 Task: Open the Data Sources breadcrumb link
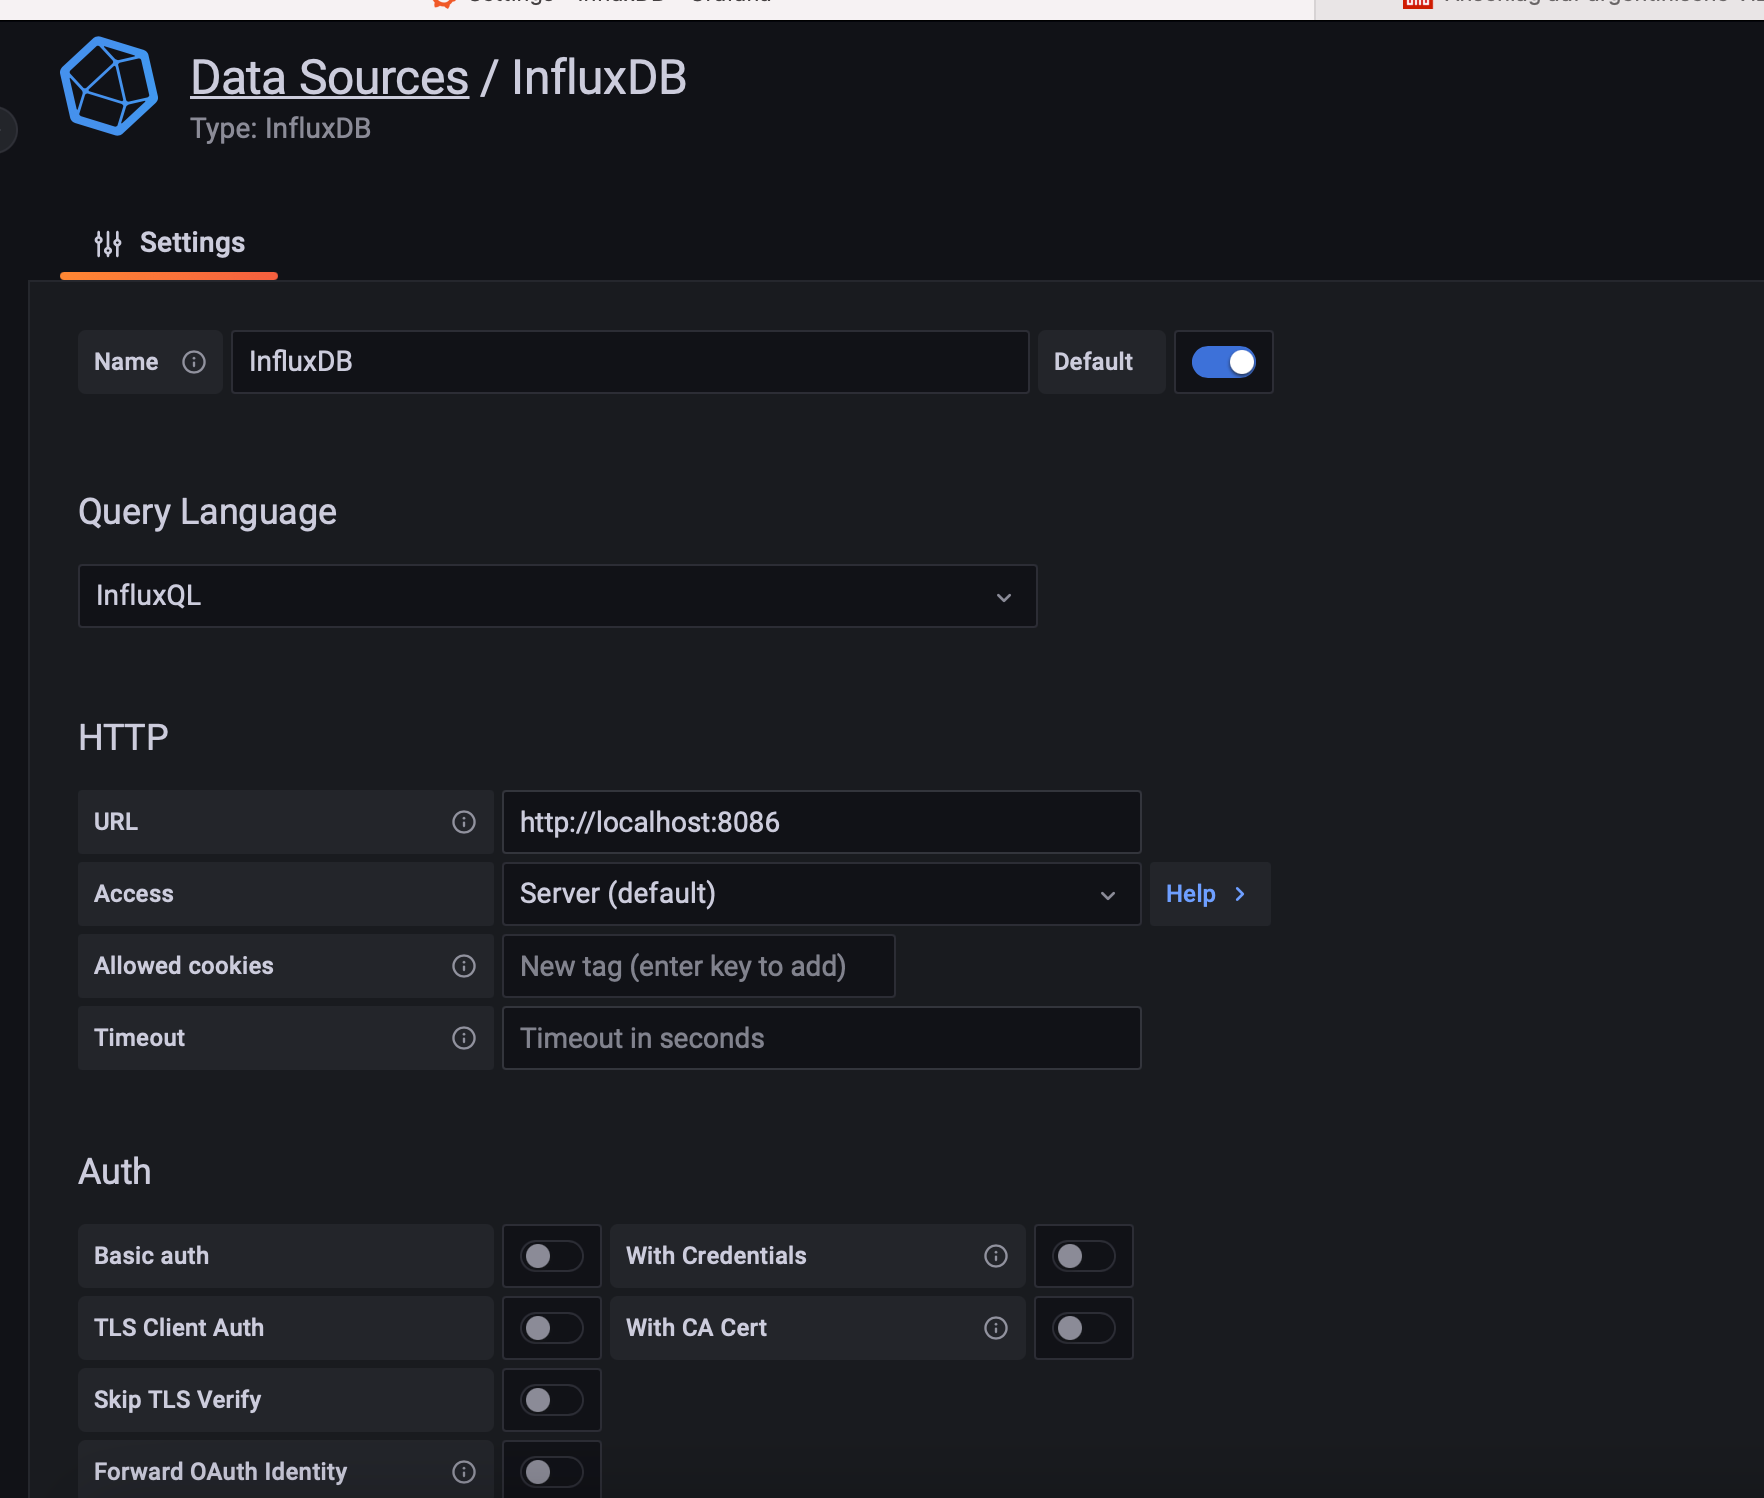click(330, 78)
